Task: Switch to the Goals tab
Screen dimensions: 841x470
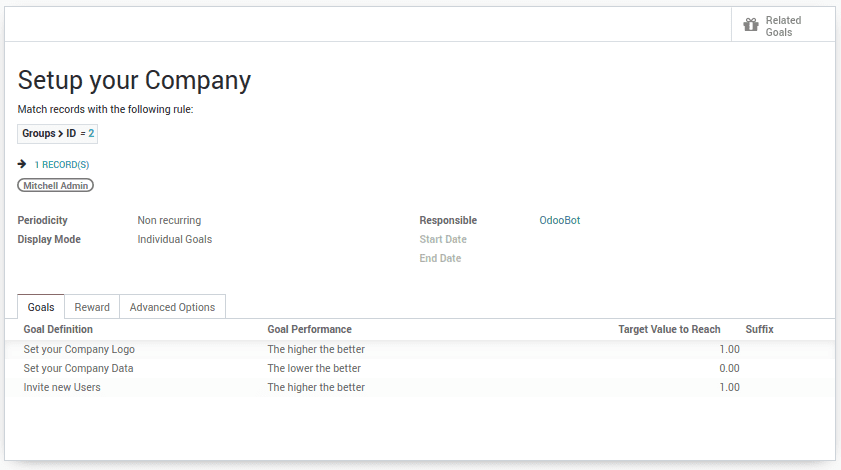Action: 41,307
